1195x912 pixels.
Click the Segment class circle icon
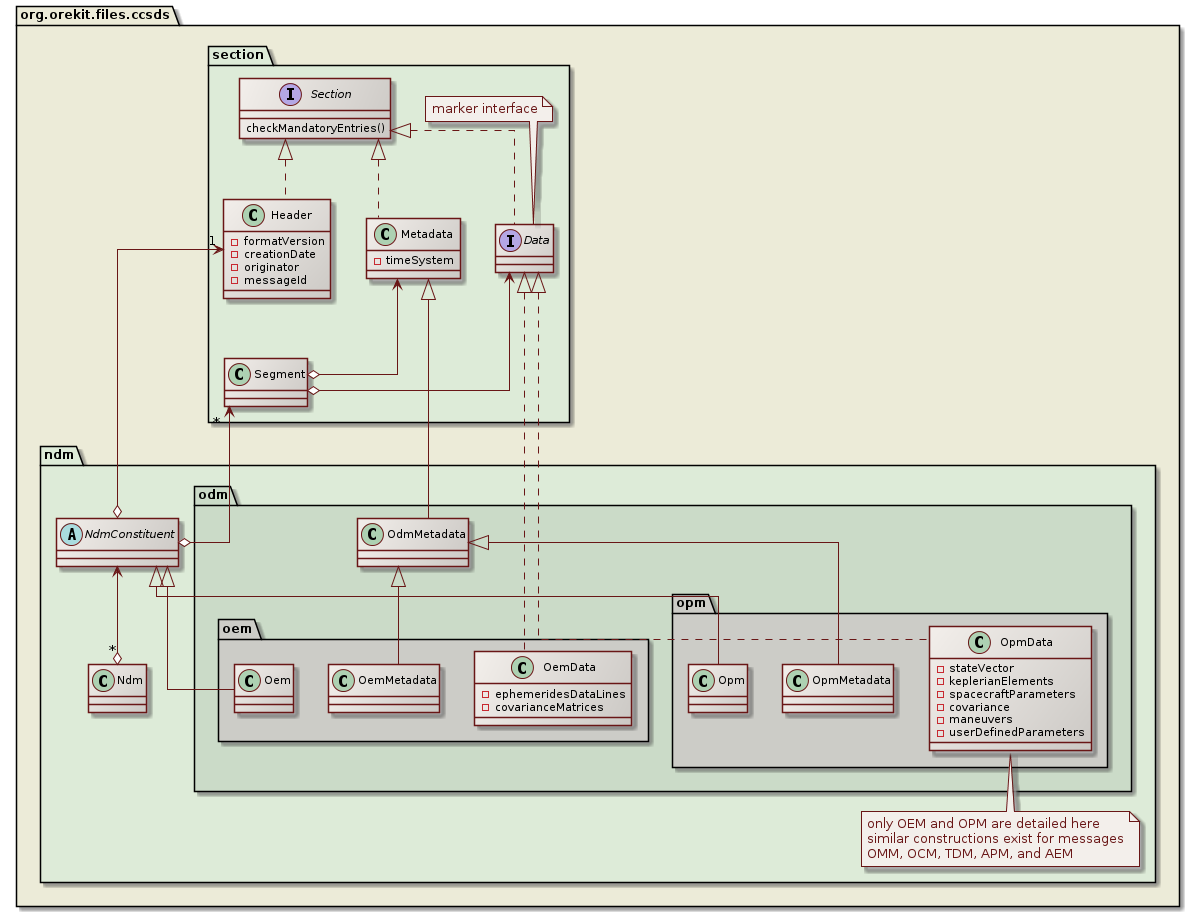coord(238,375)
